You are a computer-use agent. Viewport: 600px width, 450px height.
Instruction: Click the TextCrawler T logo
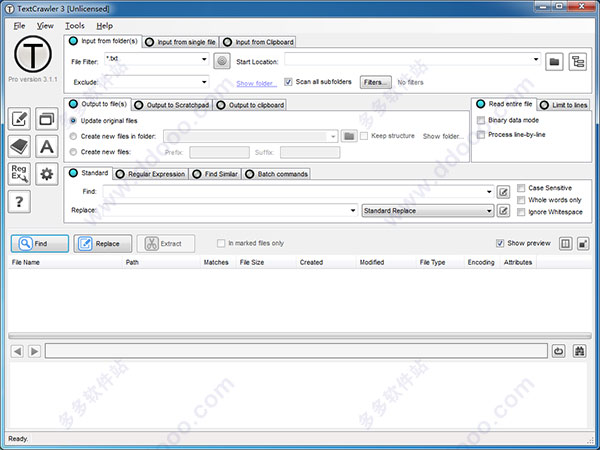click(33, 54)
